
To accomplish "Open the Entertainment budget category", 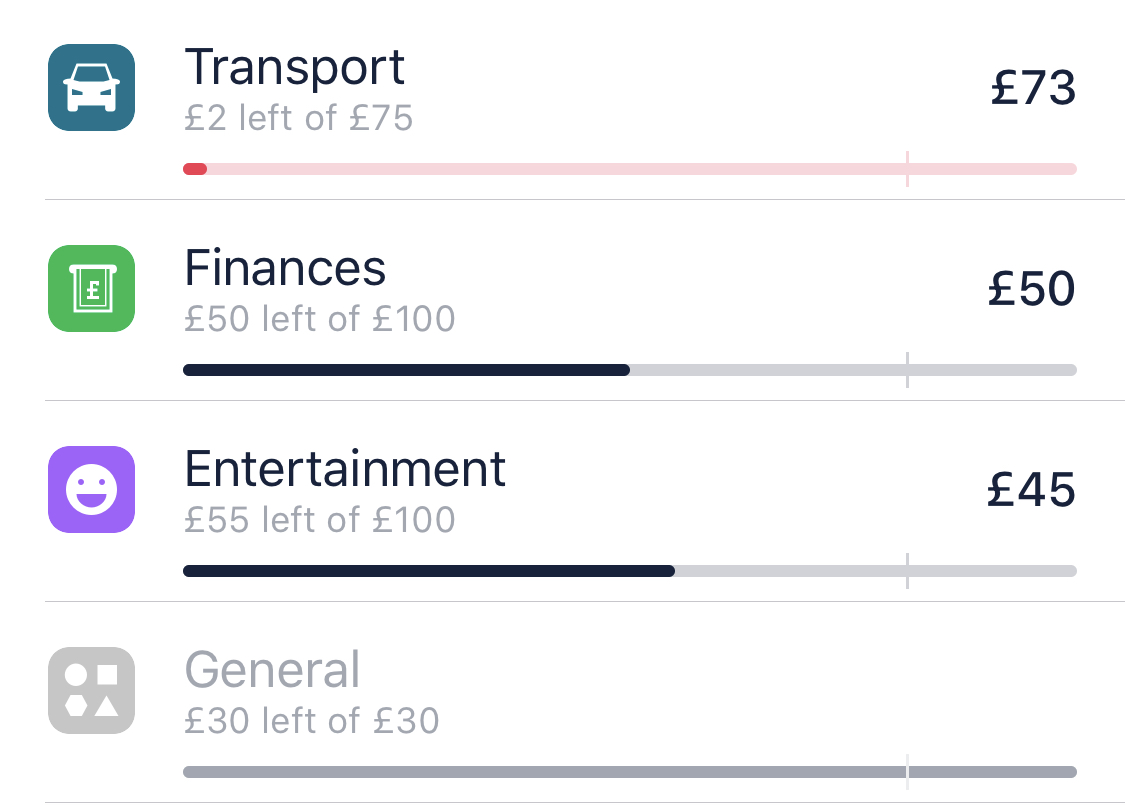I will coord(345,469).
